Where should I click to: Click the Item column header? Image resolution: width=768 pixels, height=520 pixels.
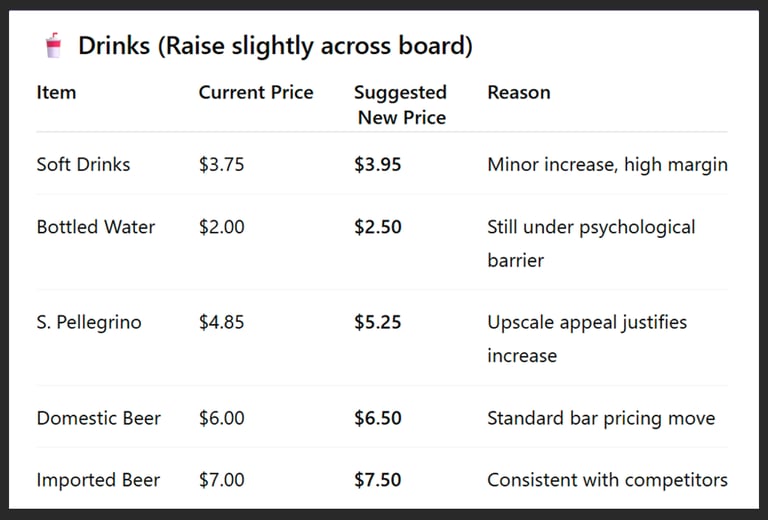(56, 92)
